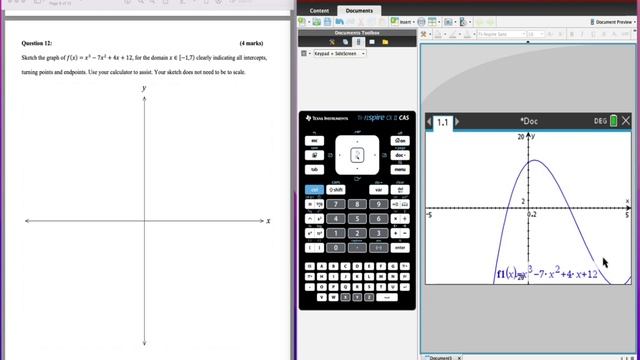This screenshot has width=640, height=360.
Task: Click the text color icon
Action: (x=467, y=35)
